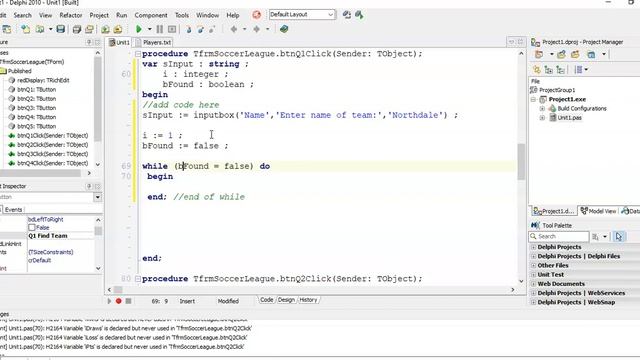
Task: Expand the Unit Test palette category
Action: coord(533,275)
